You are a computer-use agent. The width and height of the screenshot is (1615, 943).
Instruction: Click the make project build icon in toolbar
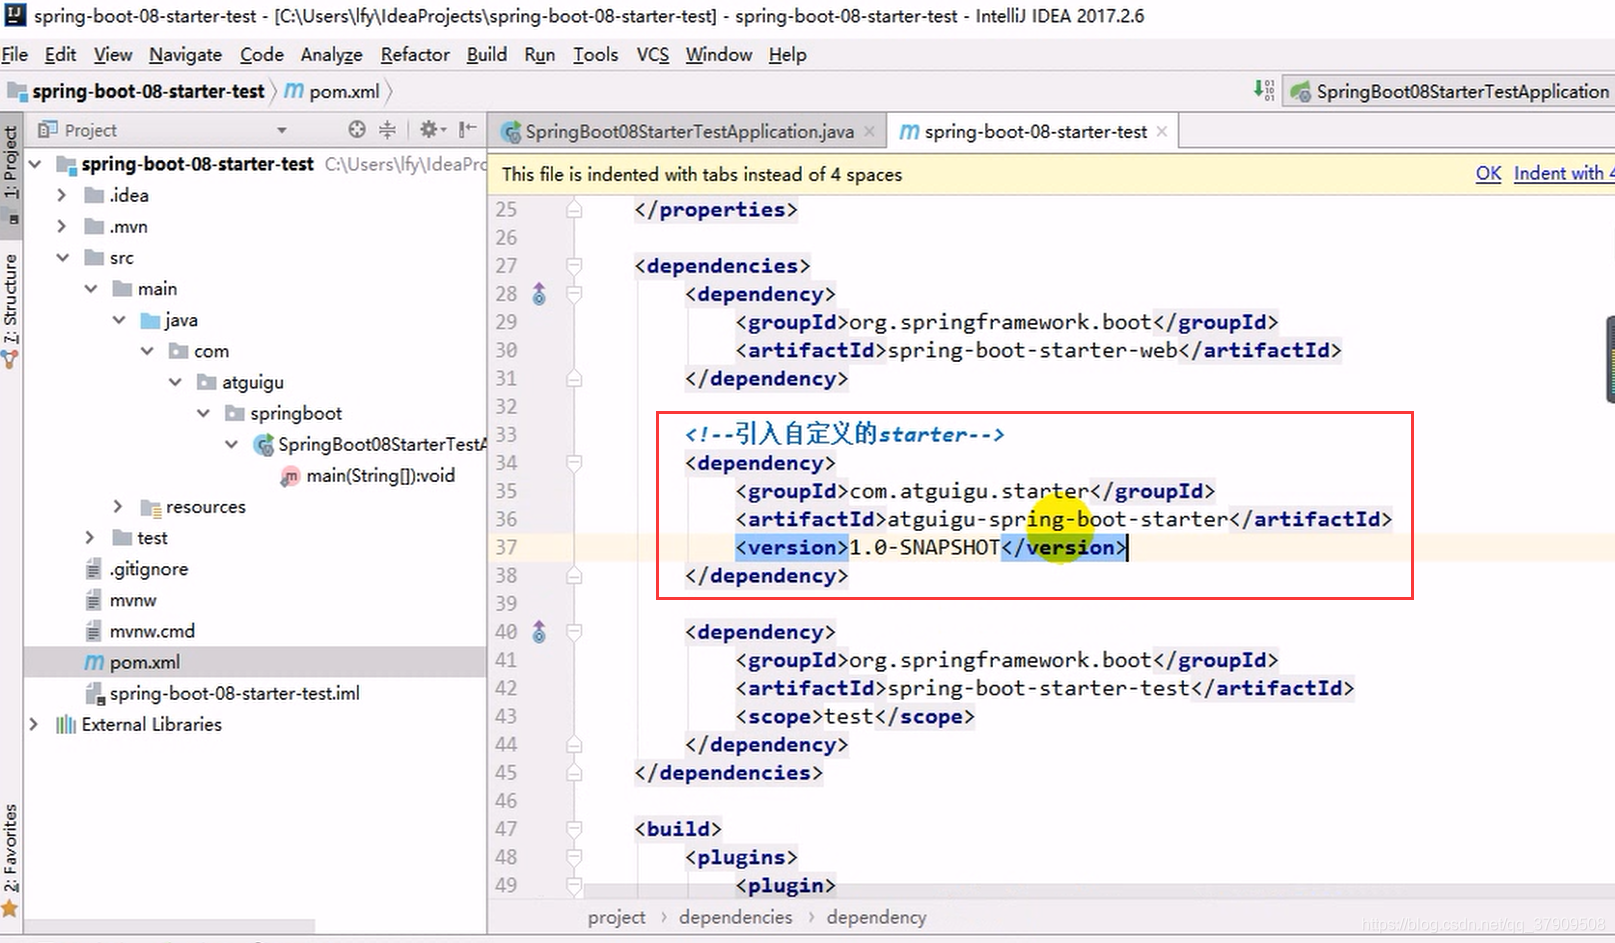click(x=1264, y=91)
